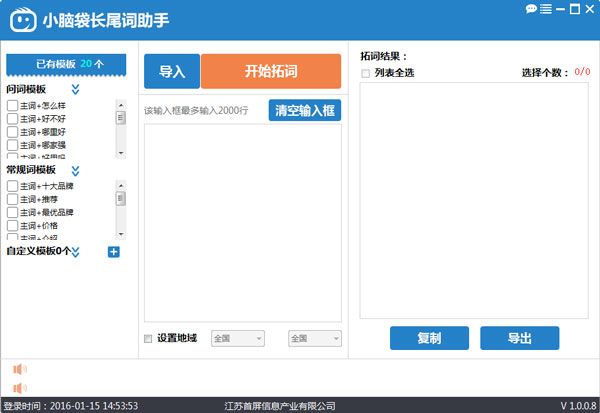Click the 导入 import button
This screenshot has height=413, width=600.
click(172, 71)
